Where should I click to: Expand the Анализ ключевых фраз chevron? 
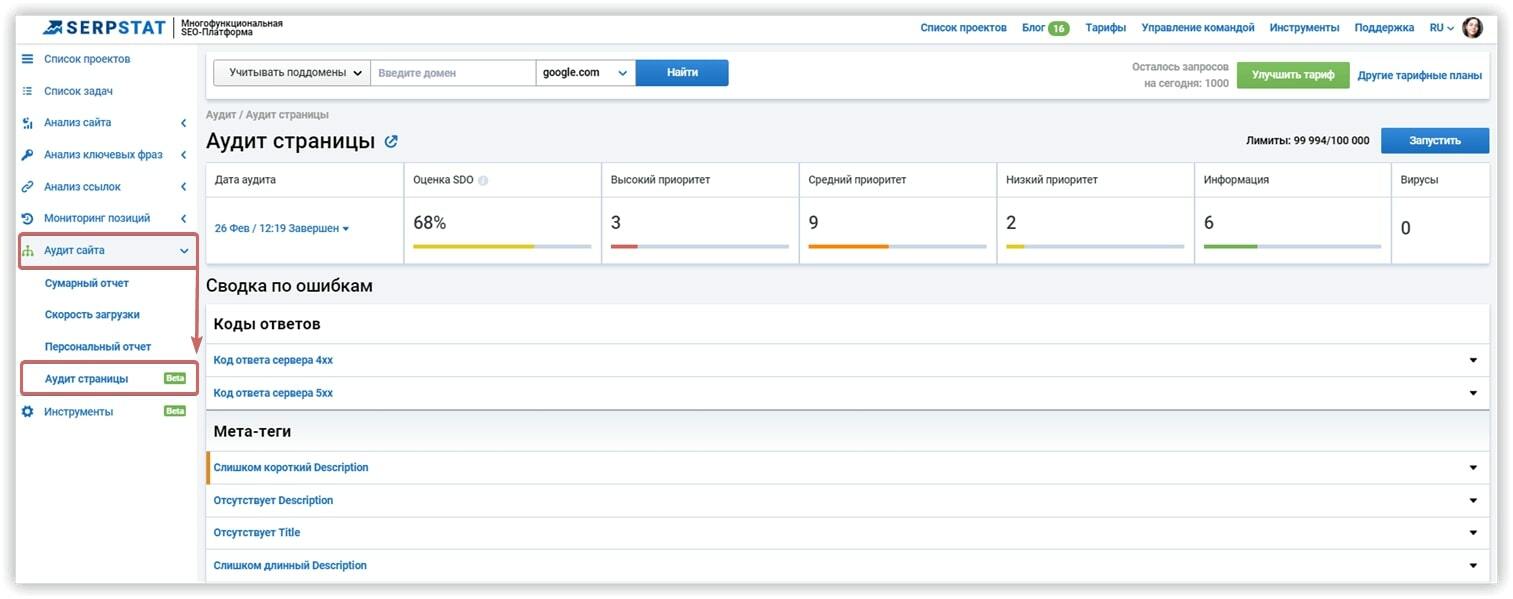point(184,155)
